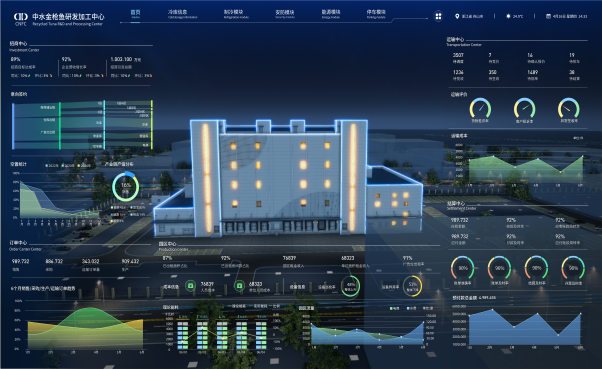Click the yellow 53% equipment ring

(x=412, y=286)
